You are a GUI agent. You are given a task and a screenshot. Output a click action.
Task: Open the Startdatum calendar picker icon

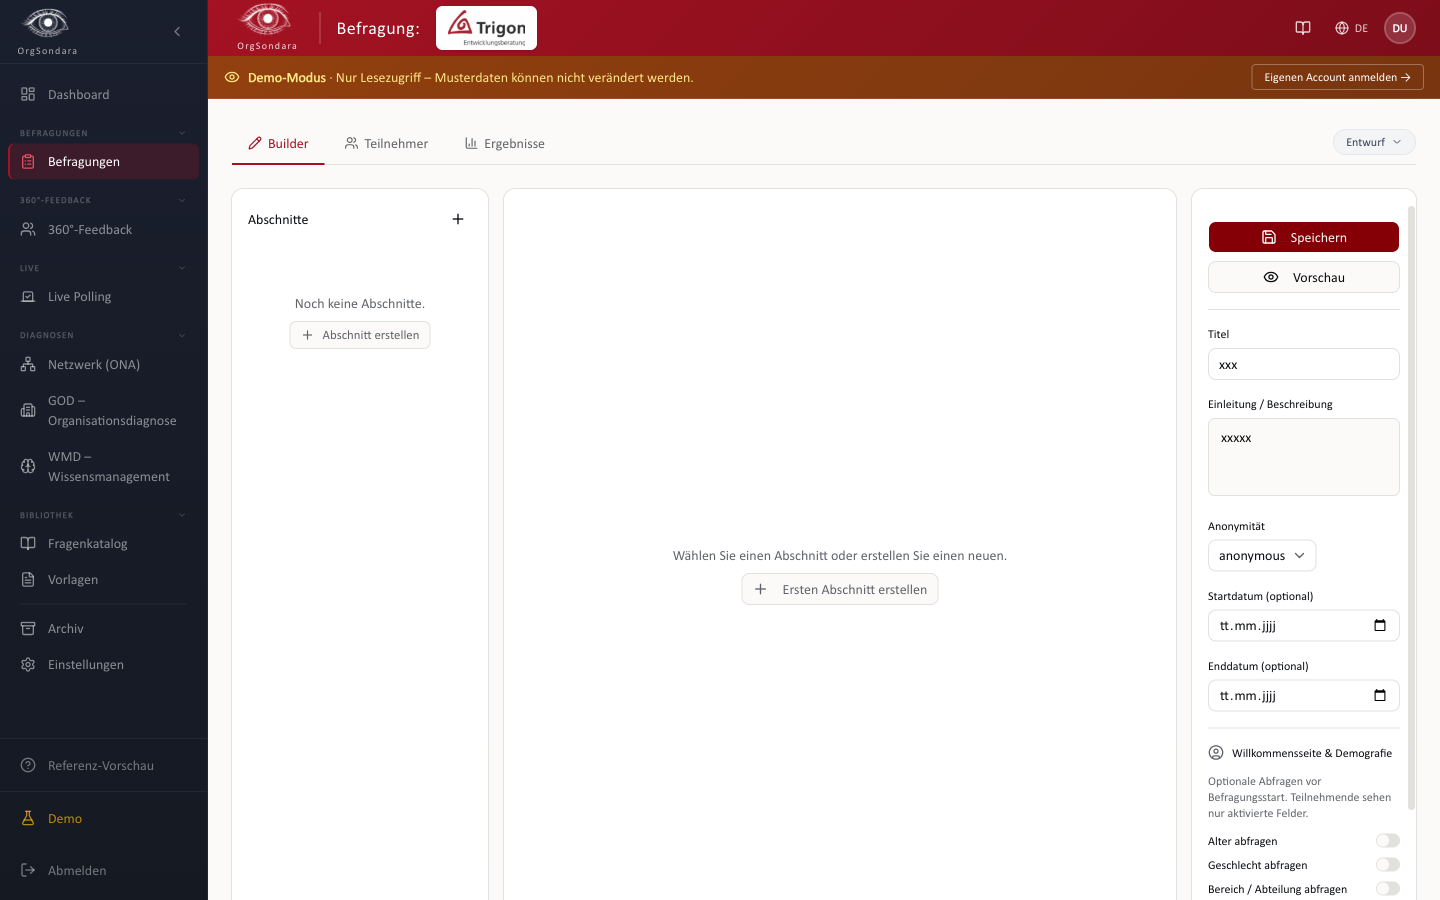click(x=1380, y=625)
